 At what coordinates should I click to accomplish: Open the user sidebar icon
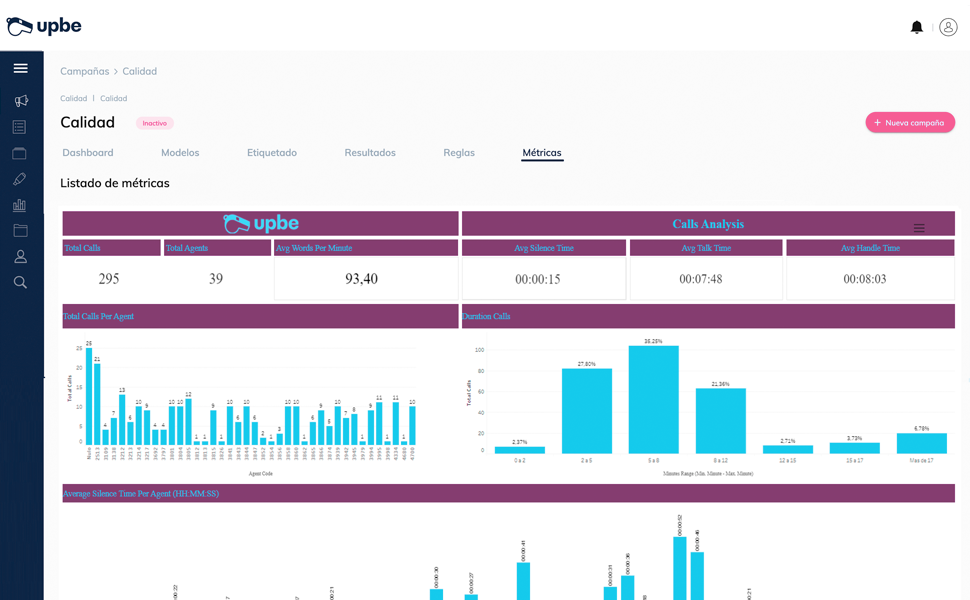[20, 256]
